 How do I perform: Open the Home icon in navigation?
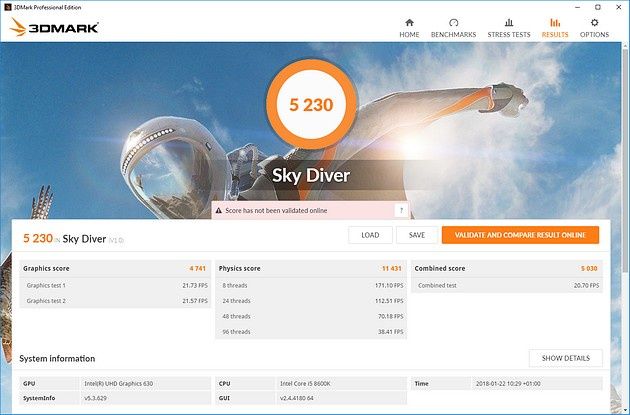coord(409,22)
